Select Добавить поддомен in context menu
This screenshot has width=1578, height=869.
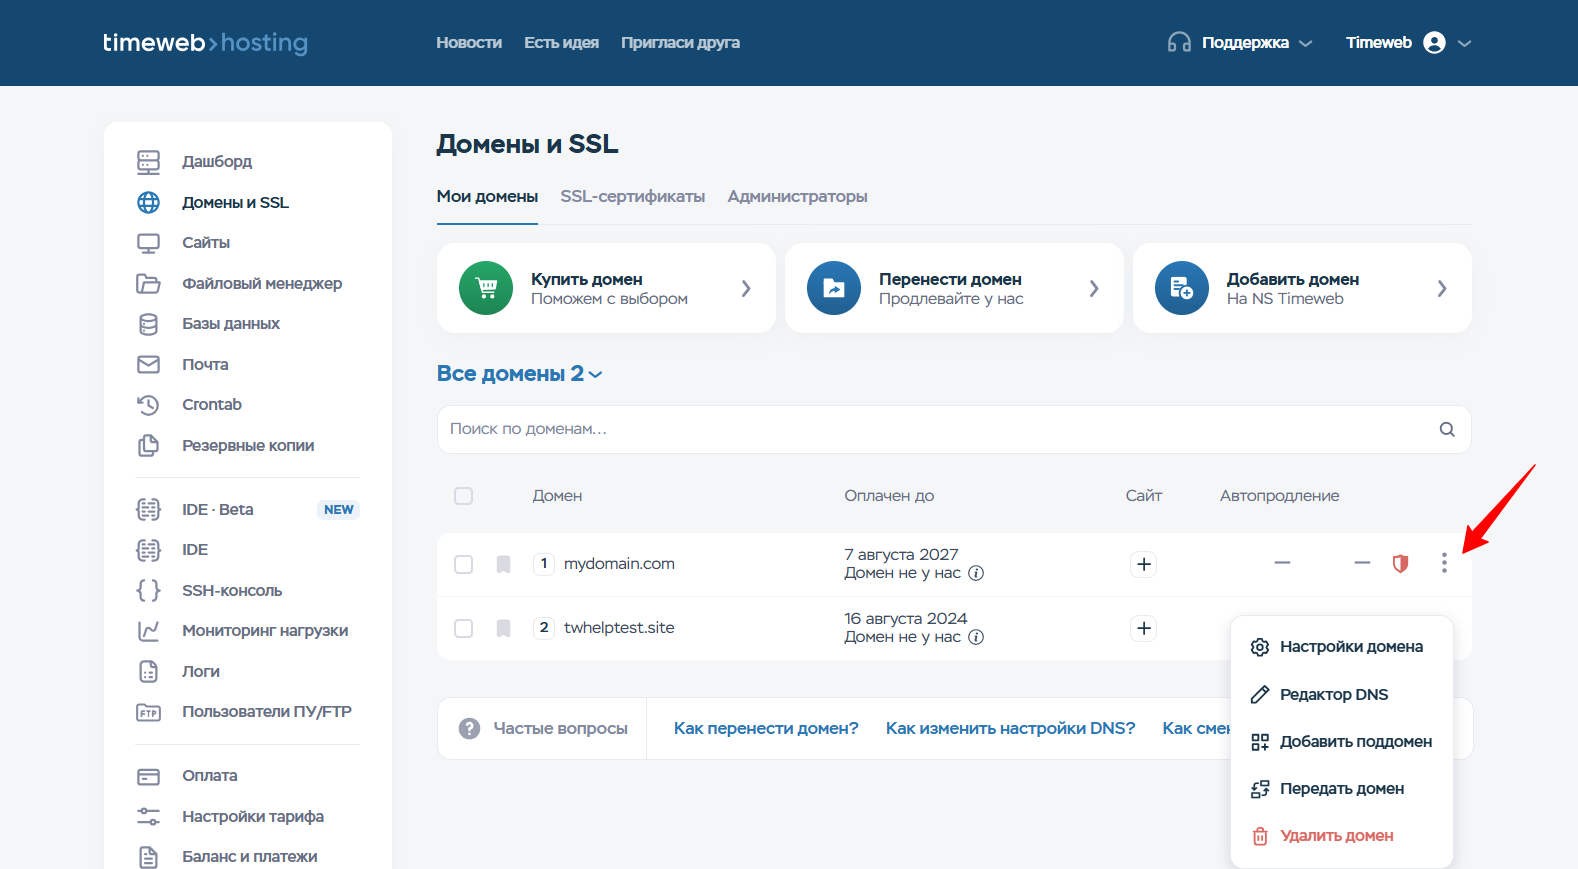(x=1341, y=741)
